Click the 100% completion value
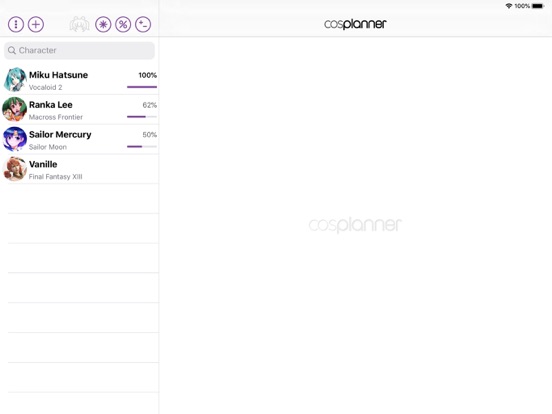The width and height of the screenshot is (552, 414). point(148,75)
